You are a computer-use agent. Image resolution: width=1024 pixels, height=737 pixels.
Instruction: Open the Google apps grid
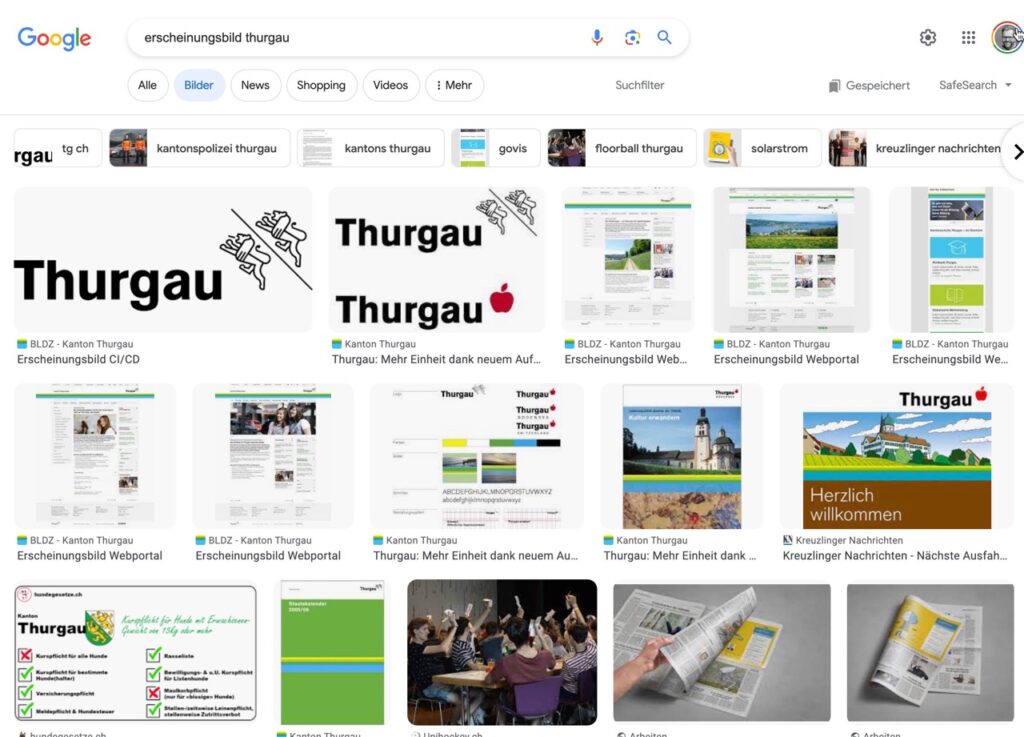point(968,38)
